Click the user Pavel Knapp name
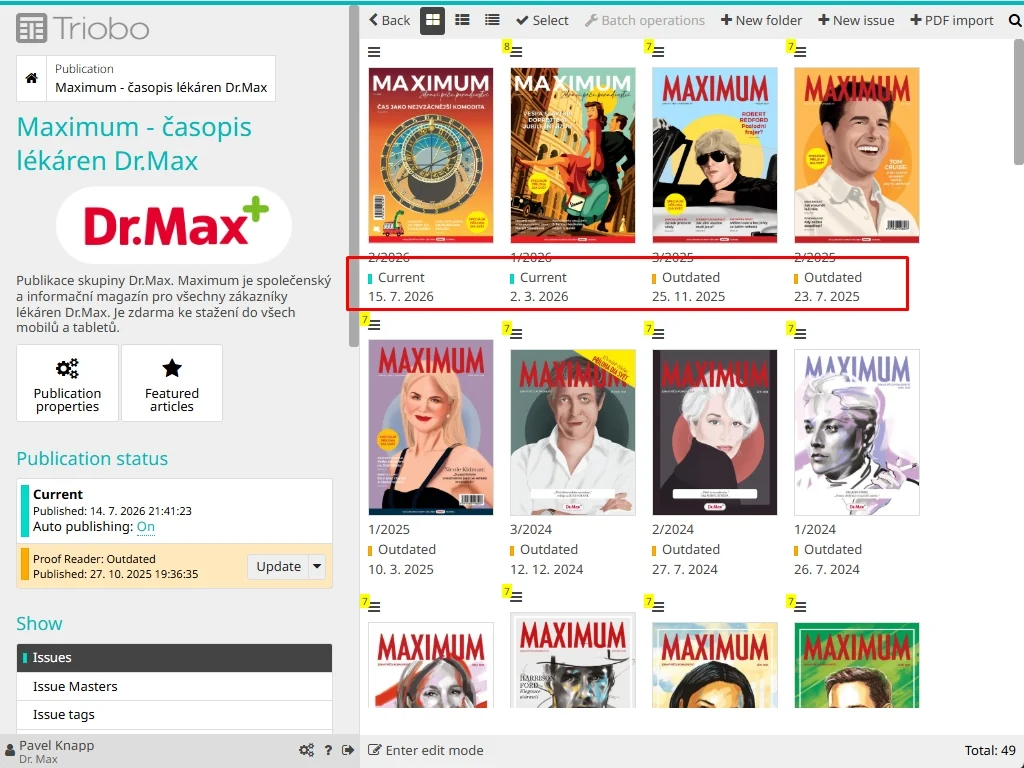The image size is (1024, 768). point(57,745)
